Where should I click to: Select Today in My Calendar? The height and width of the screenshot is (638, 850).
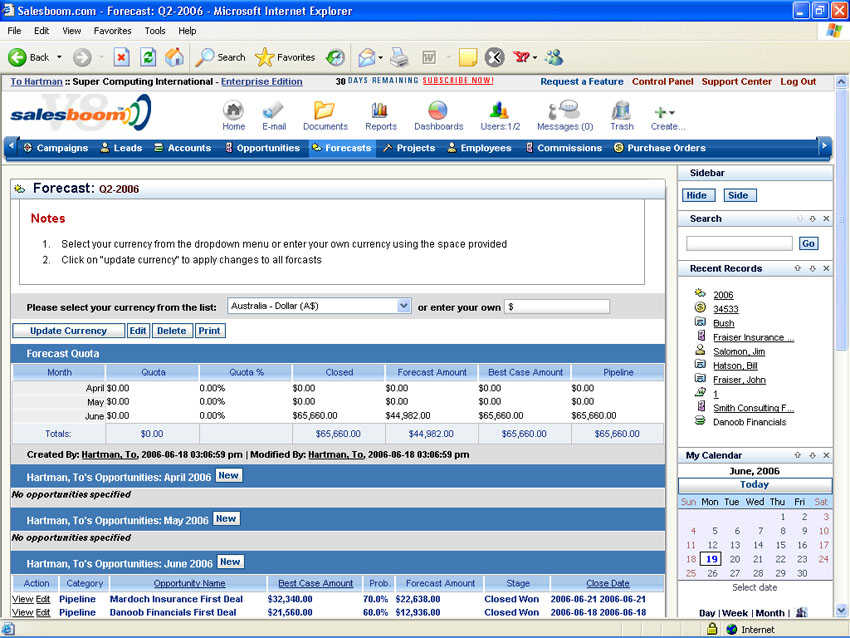click(x=754, y=485)
